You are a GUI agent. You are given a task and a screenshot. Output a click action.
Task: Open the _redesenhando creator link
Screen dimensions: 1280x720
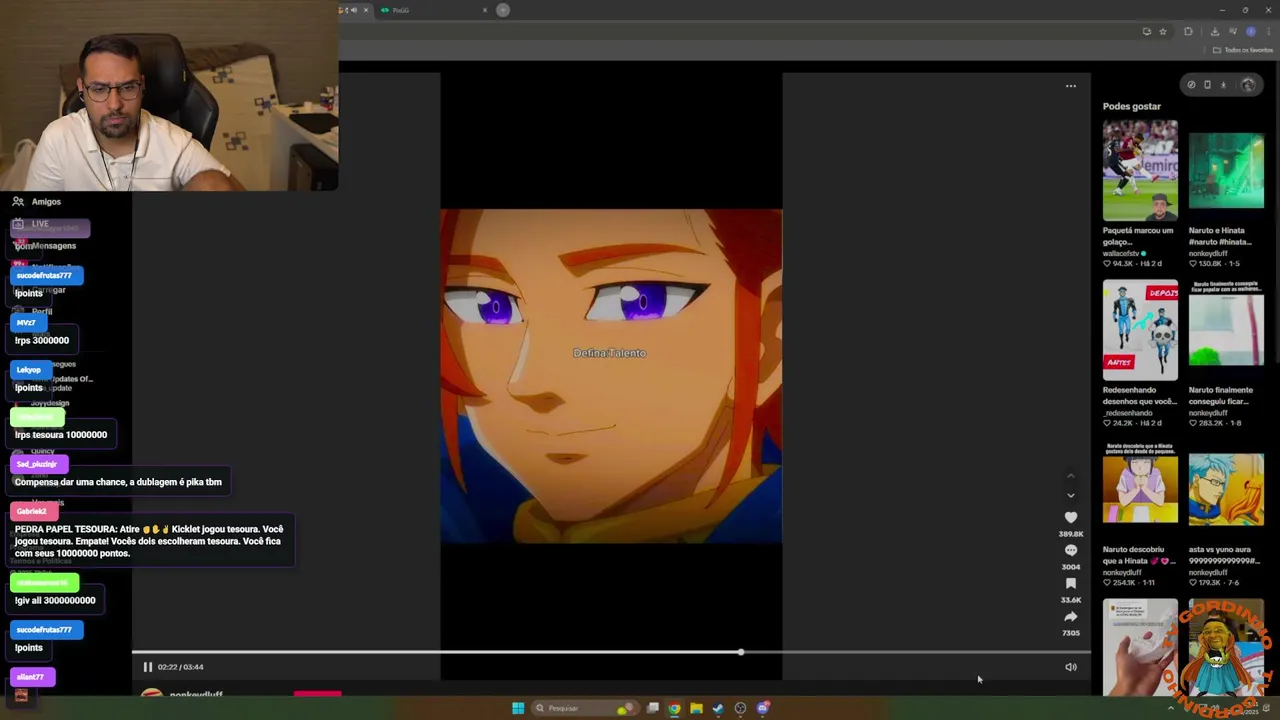tap(1128, 413)
